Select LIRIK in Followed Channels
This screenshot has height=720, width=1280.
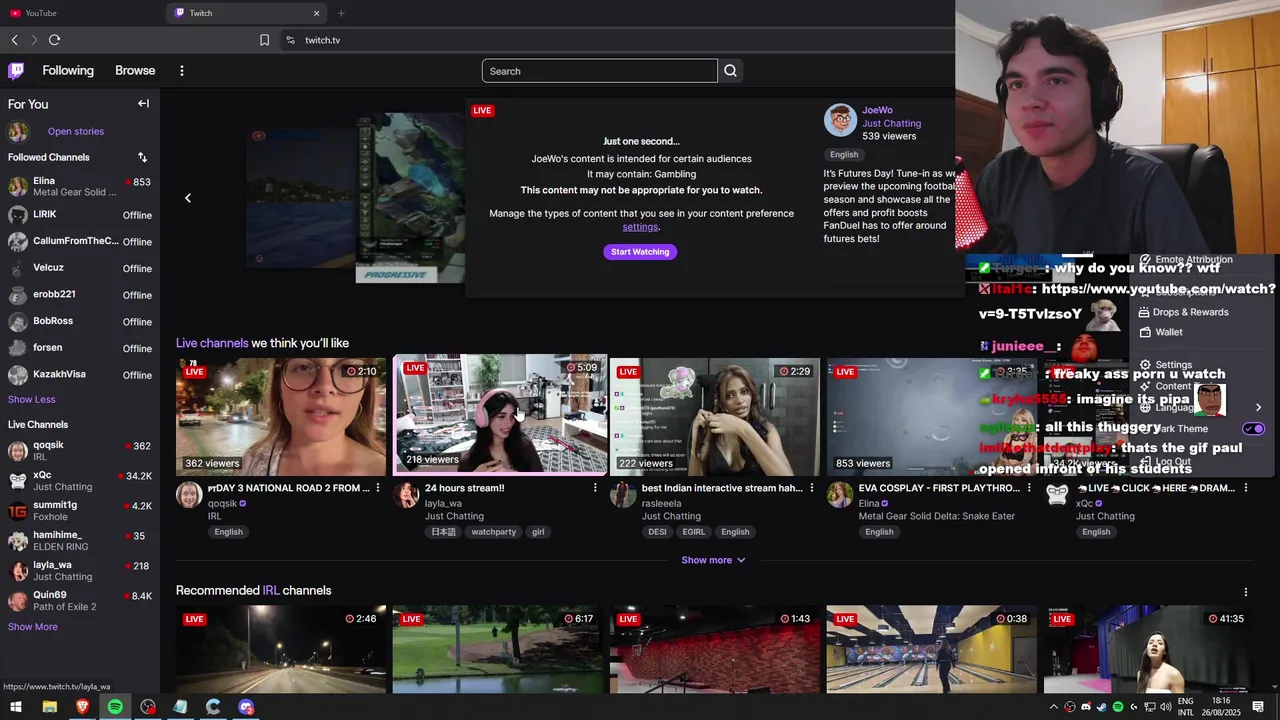coord(80,215)
